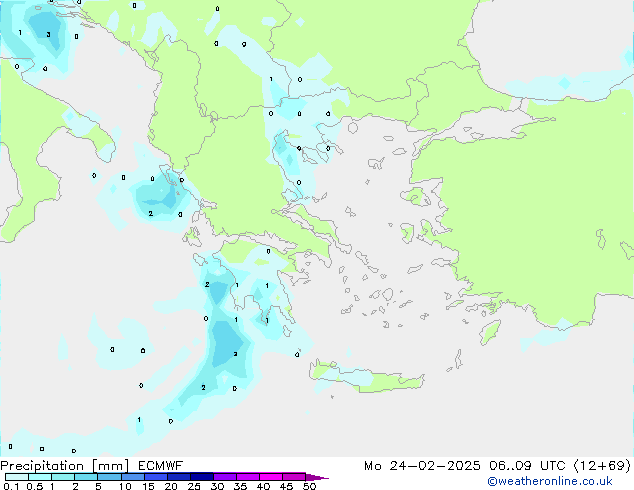Choose the 25–30 mm navy legend swatch

[202, 477]
